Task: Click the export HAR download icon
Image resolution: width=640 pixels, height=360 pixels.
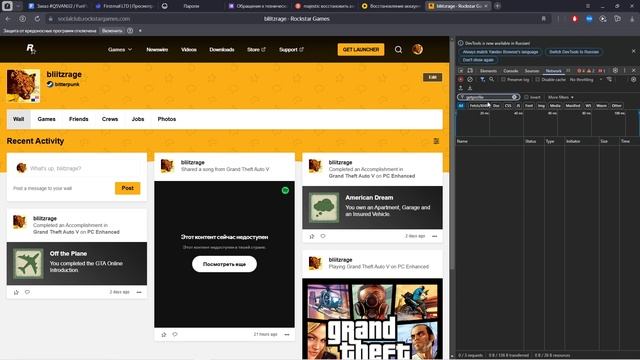Action: point(470,88)
